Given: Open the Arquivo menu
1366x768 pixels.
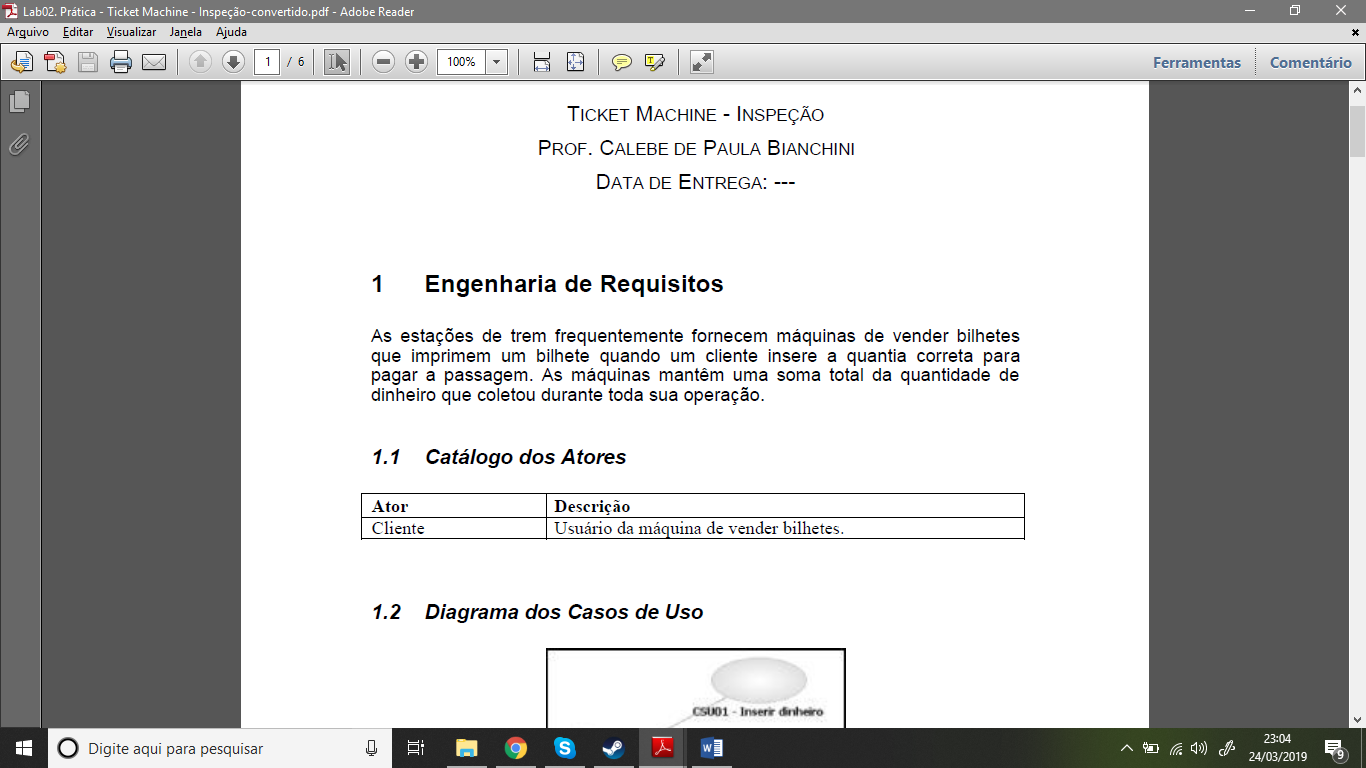Looking at the screenshot, I should click(28, 32).
